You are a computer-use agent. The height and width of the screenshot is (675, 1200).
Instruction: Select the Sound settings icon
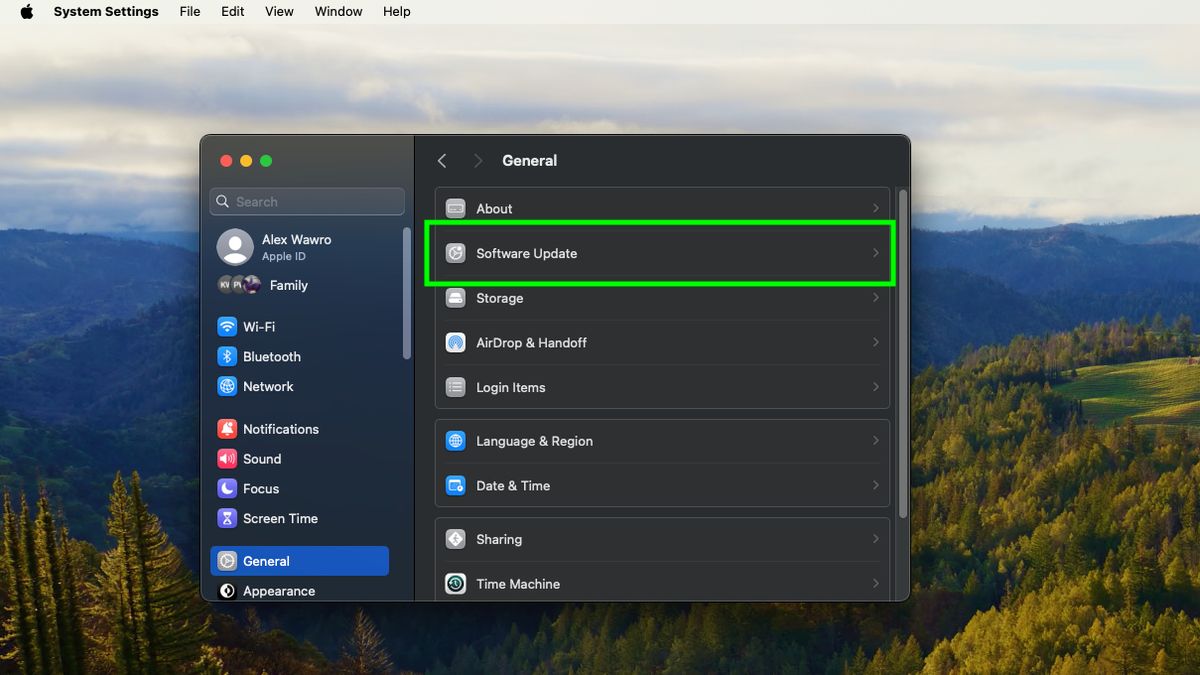pos(261,458)
